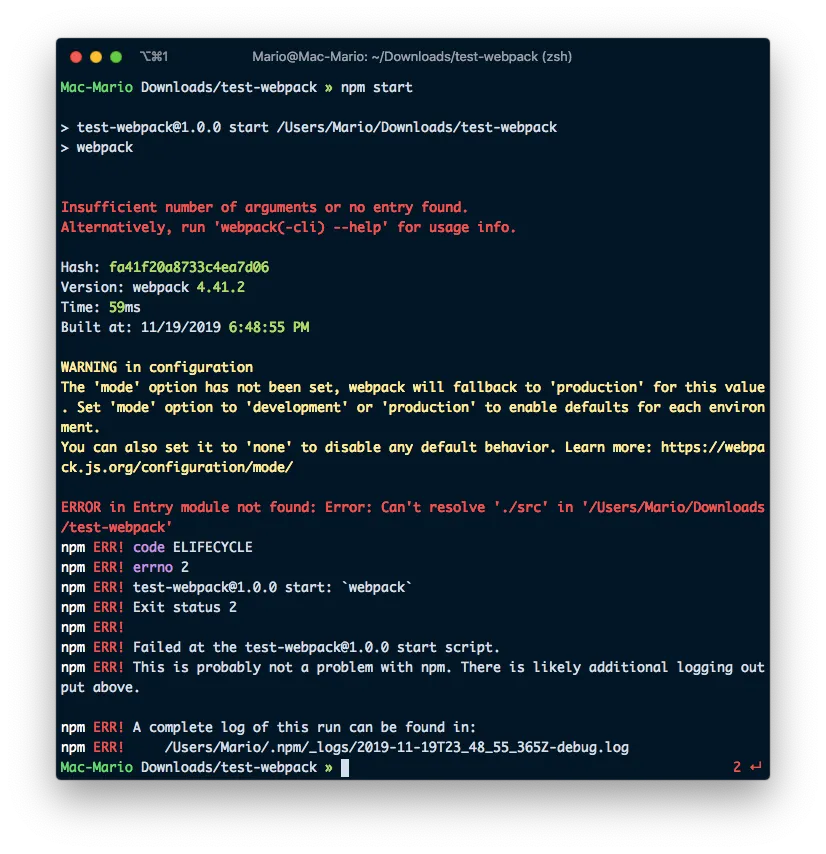The width and height of the screenshot is (826, 854).
Task: Click the debug.log file path
Action: (396, 747)
